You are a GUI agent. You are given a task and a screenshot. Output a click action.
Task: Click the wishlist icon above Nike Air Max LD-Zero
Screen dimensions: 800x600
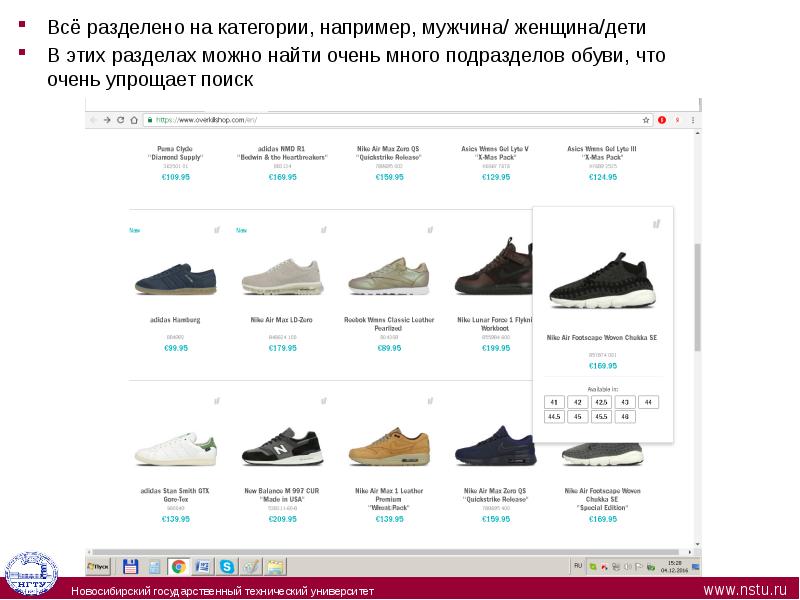click(x=323, y=230)
